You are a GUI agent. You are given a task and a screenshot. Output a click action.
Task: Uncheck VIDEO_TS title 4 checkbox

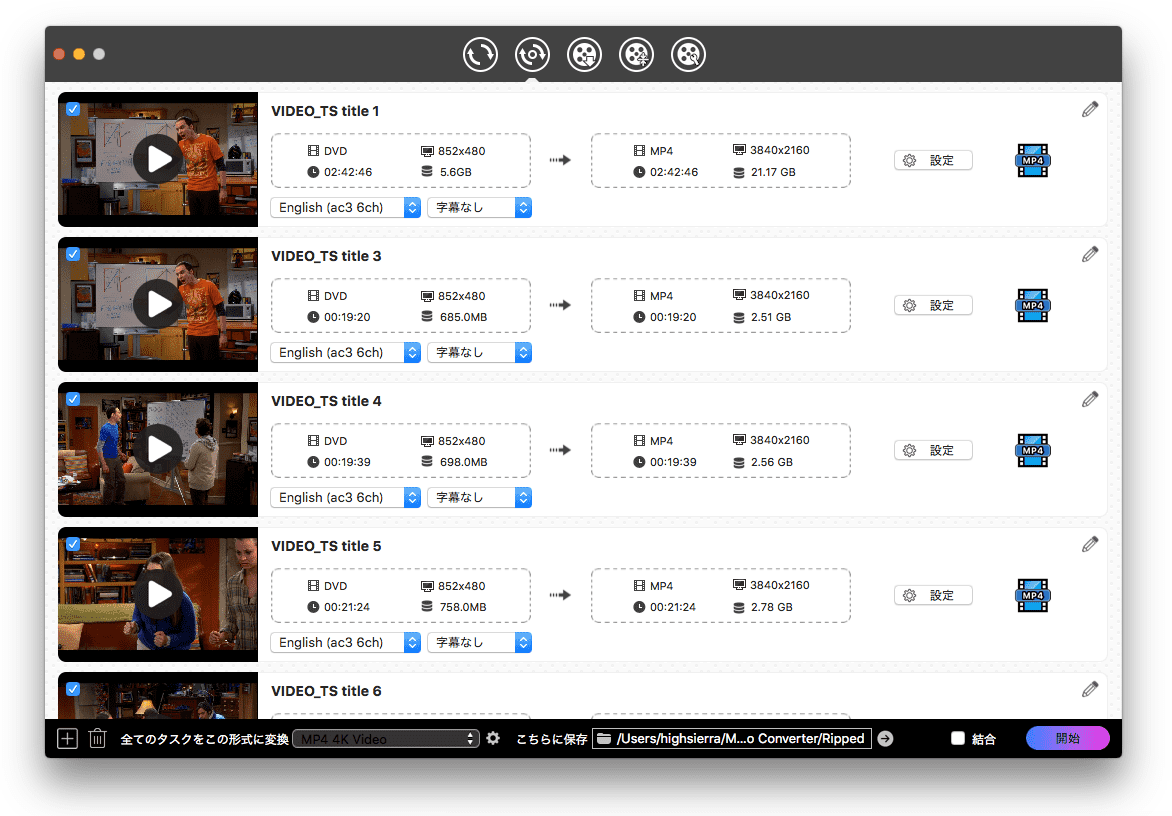[73, 399]
